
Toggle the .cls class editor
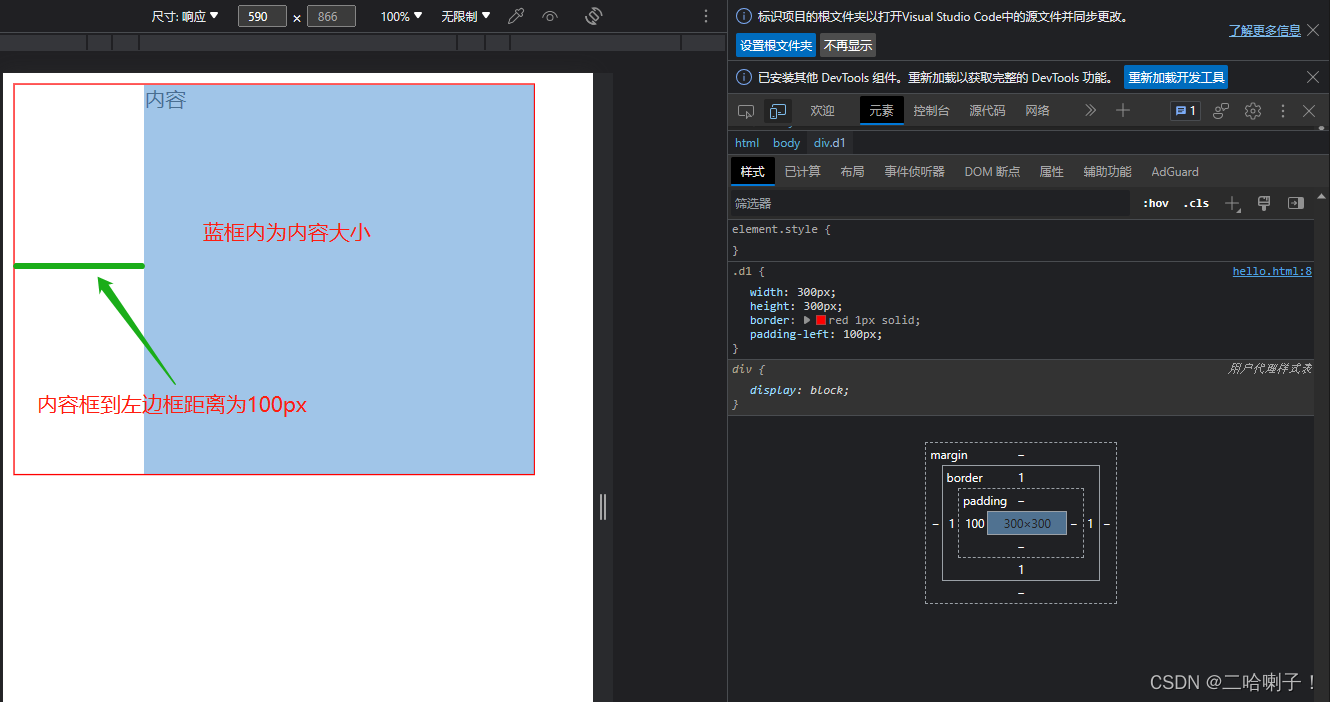1195,203
